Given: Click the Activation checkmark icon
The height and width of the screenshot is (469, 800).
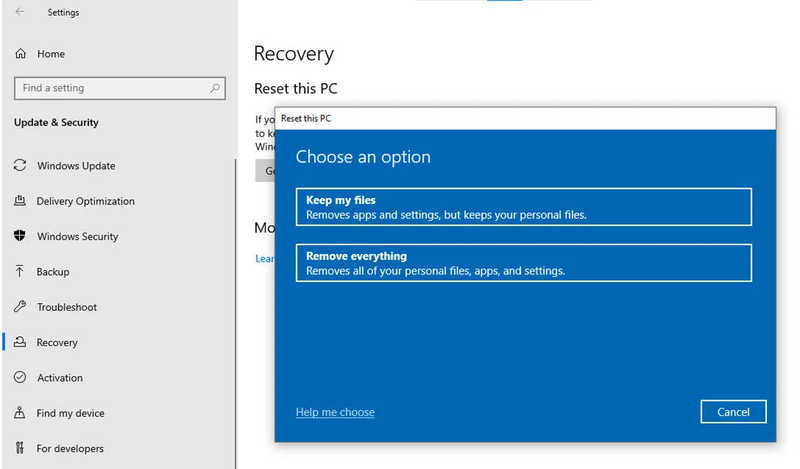Looking at the screenshot, I should (20, 377).
